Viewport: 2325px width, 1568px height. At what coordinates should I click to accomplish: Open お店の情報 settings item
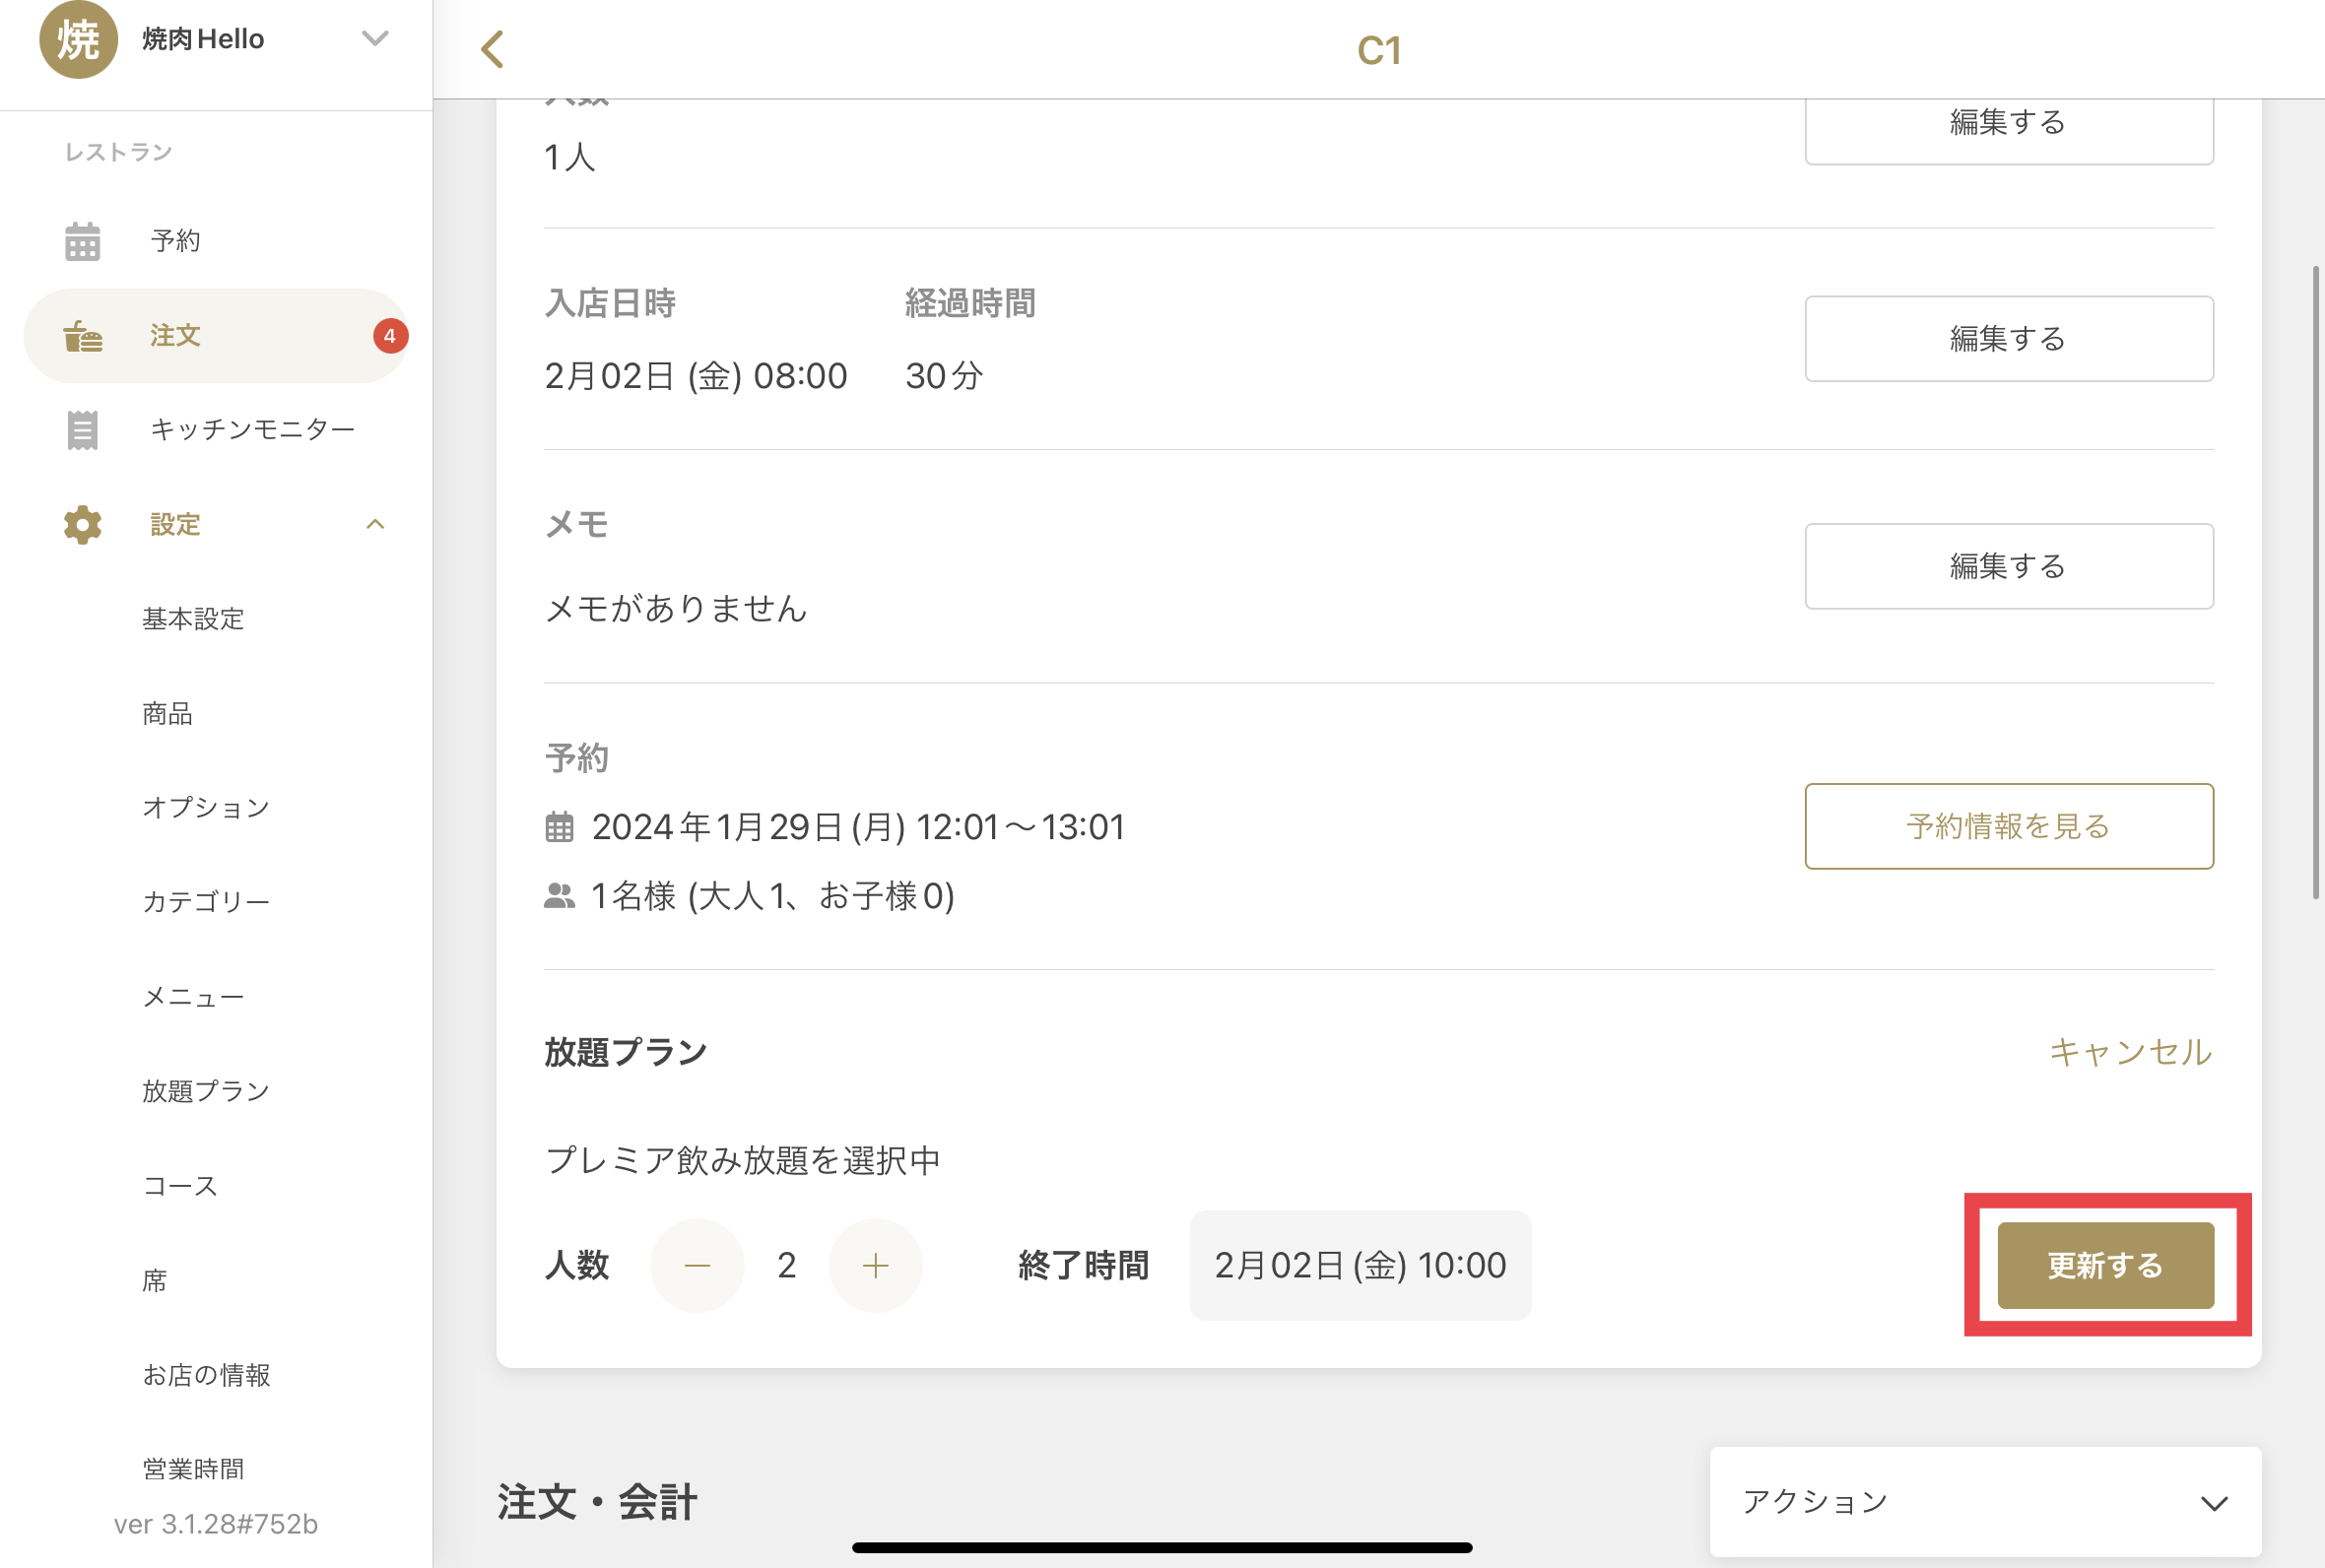tap(206, 1375)
